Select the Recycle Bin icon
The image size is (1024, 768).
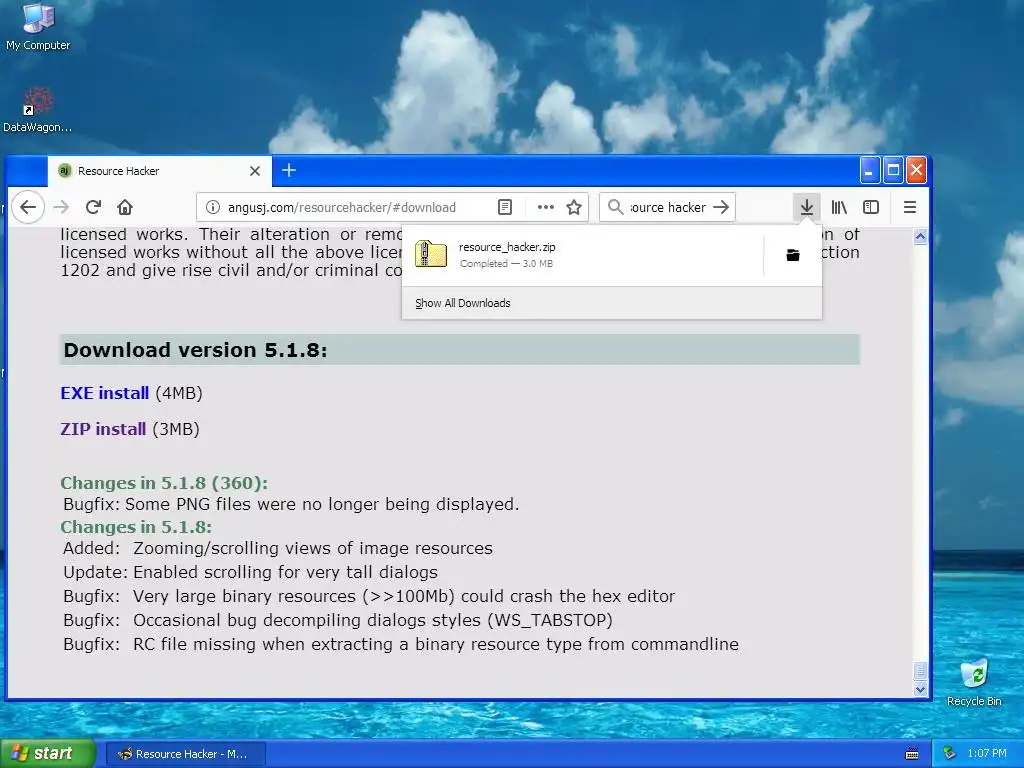click(x=974, y=683)
